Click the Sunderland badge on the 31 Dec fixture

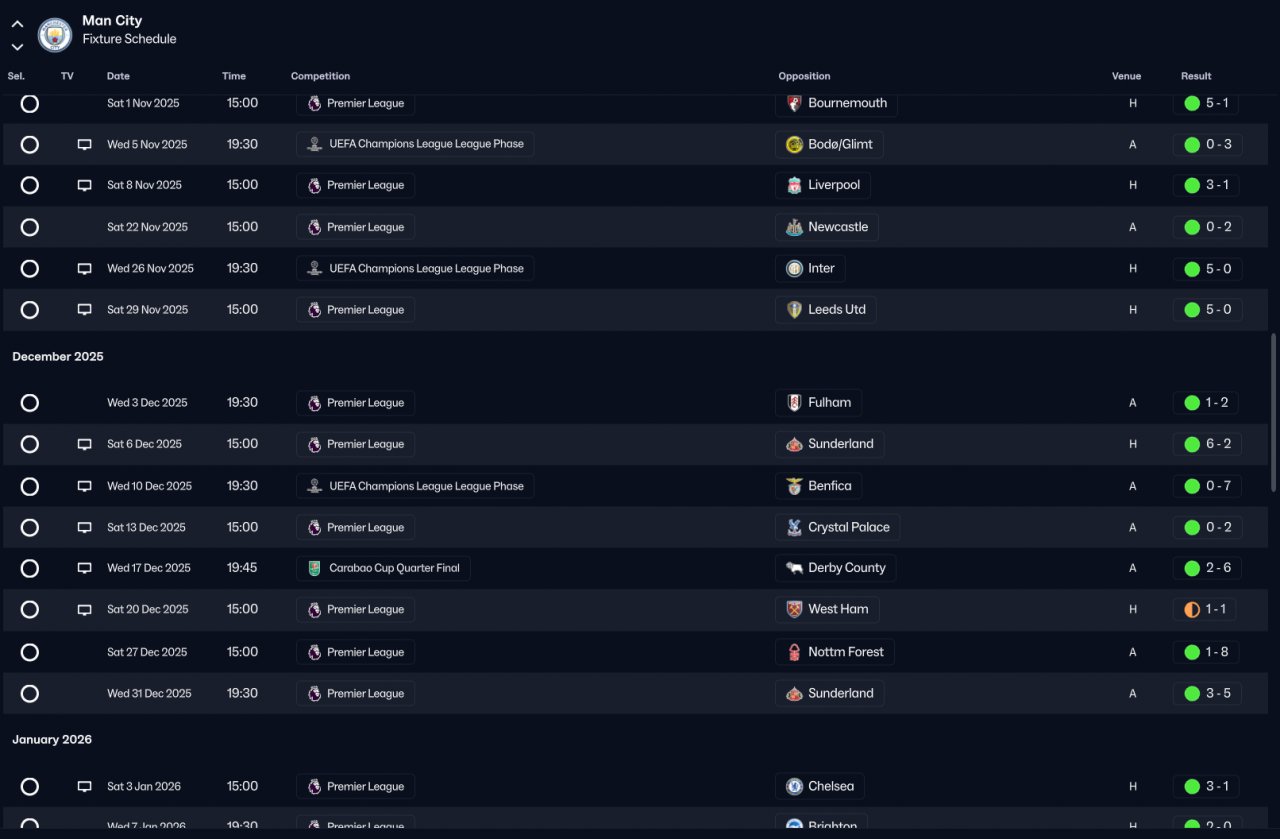click(794, 693)
